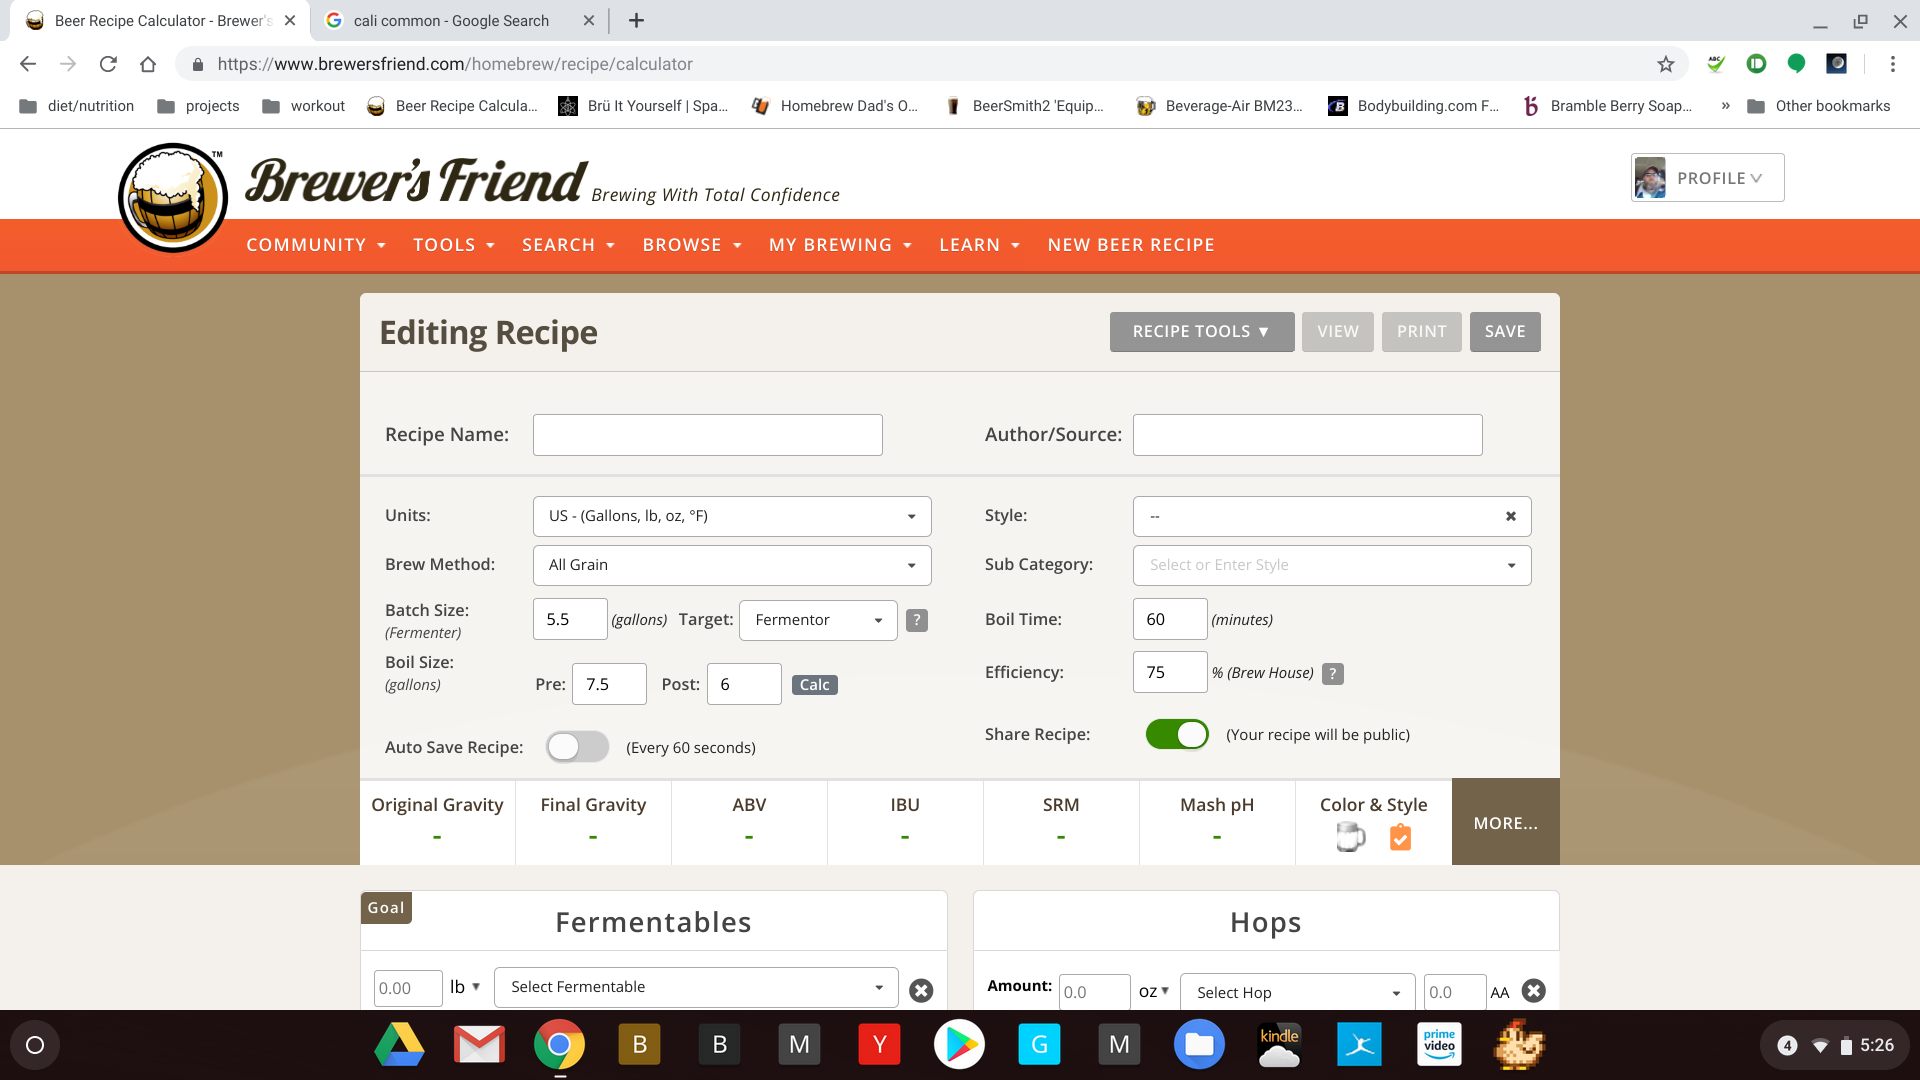This screenshot has width=1920, height=1080.
Task: Remove the hop row with X icon
Action: point(1533,990)
